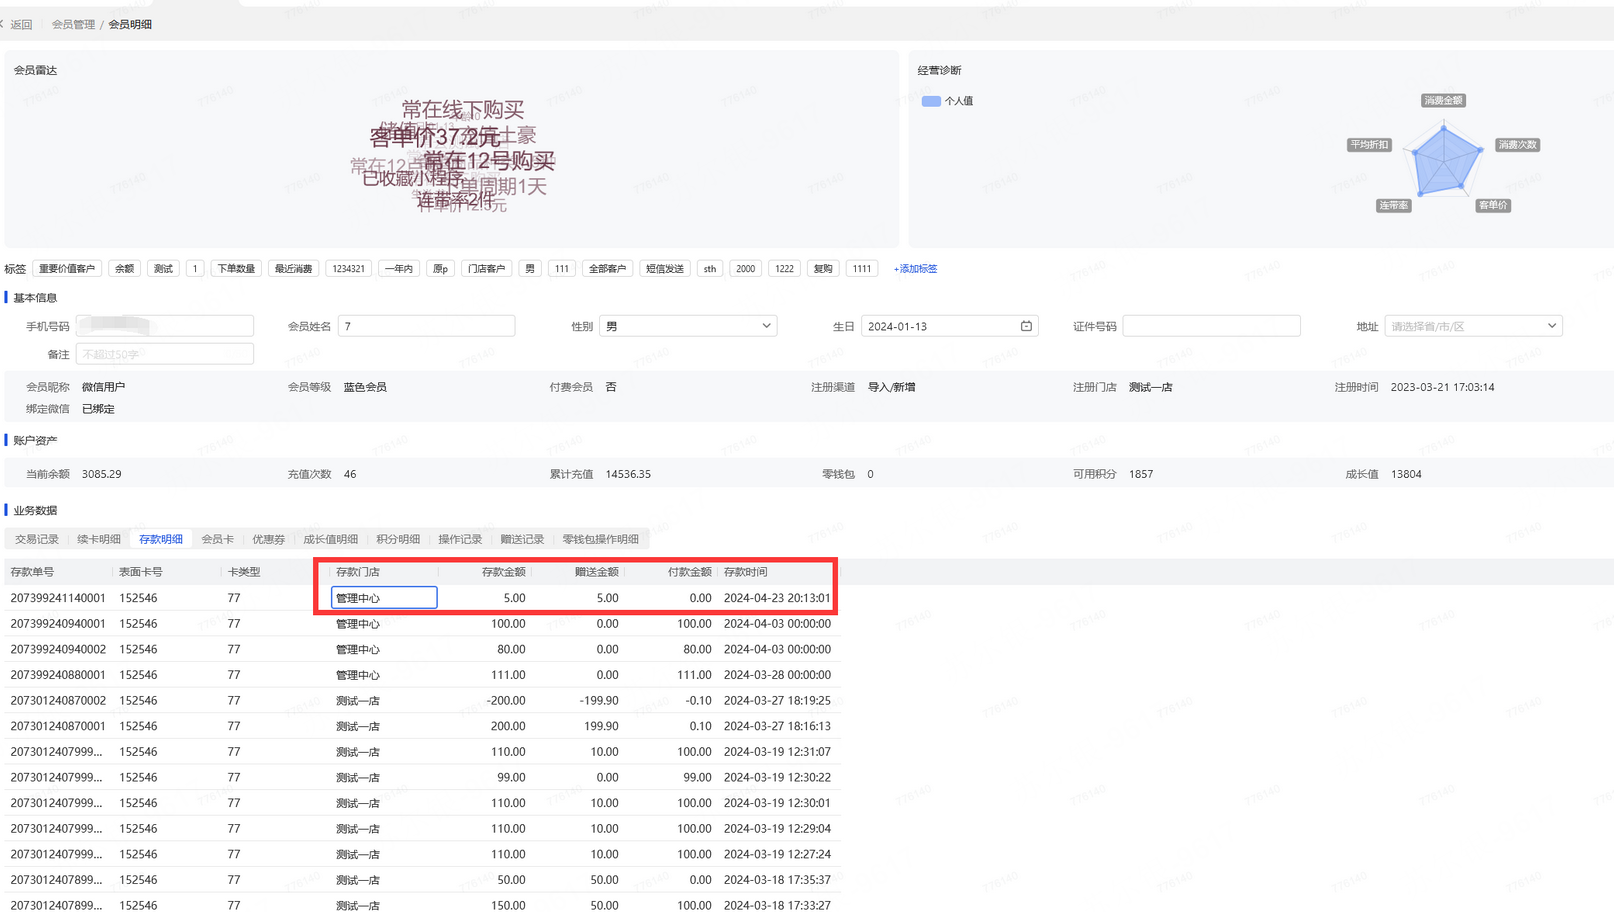The width and height of the screenshot is (1614, 912).
Task: Expand the 性别 gender dropdown
Action: click(x=688, y=326)
